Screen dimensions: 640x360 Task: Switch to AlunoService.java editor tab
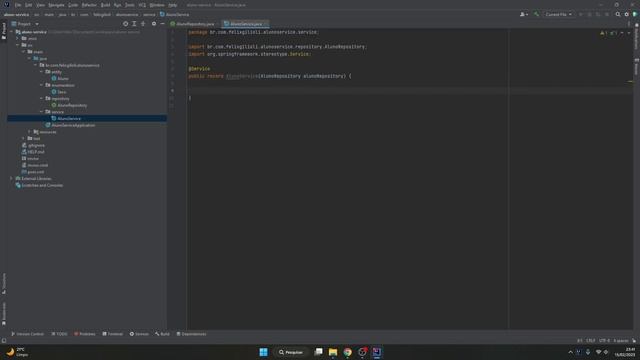tap(245, 24)
